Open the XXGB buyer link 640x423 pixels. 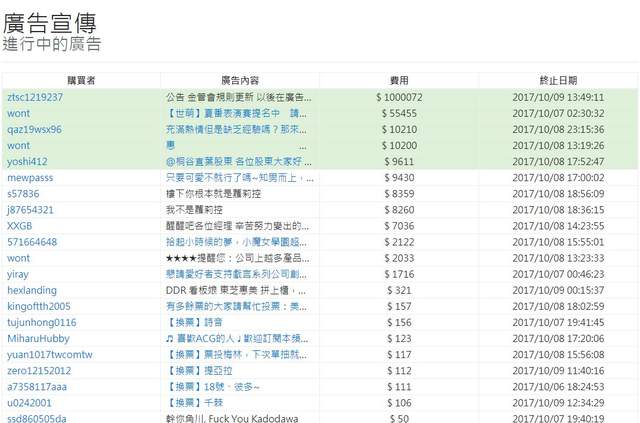[x=20, y=226]
